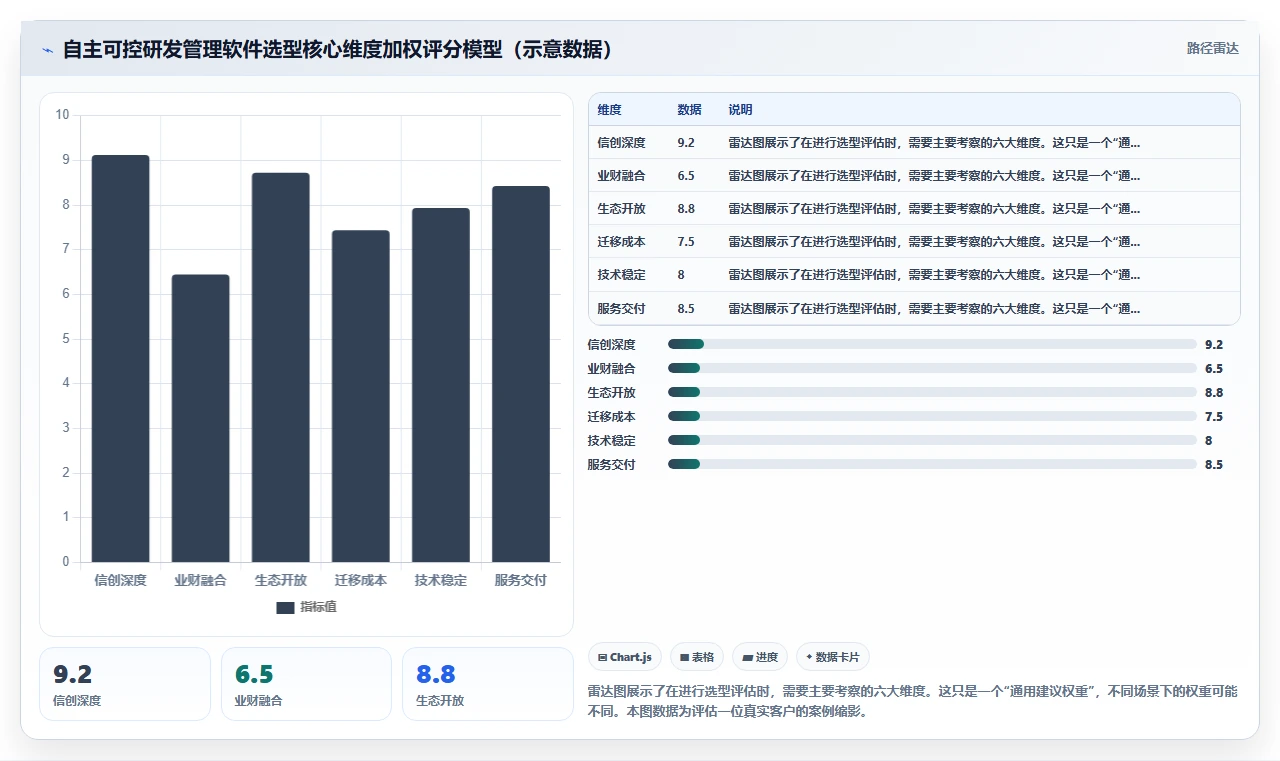Open the 9.2 信创深度 data card

pyautogui.click(x=125, y=684)
